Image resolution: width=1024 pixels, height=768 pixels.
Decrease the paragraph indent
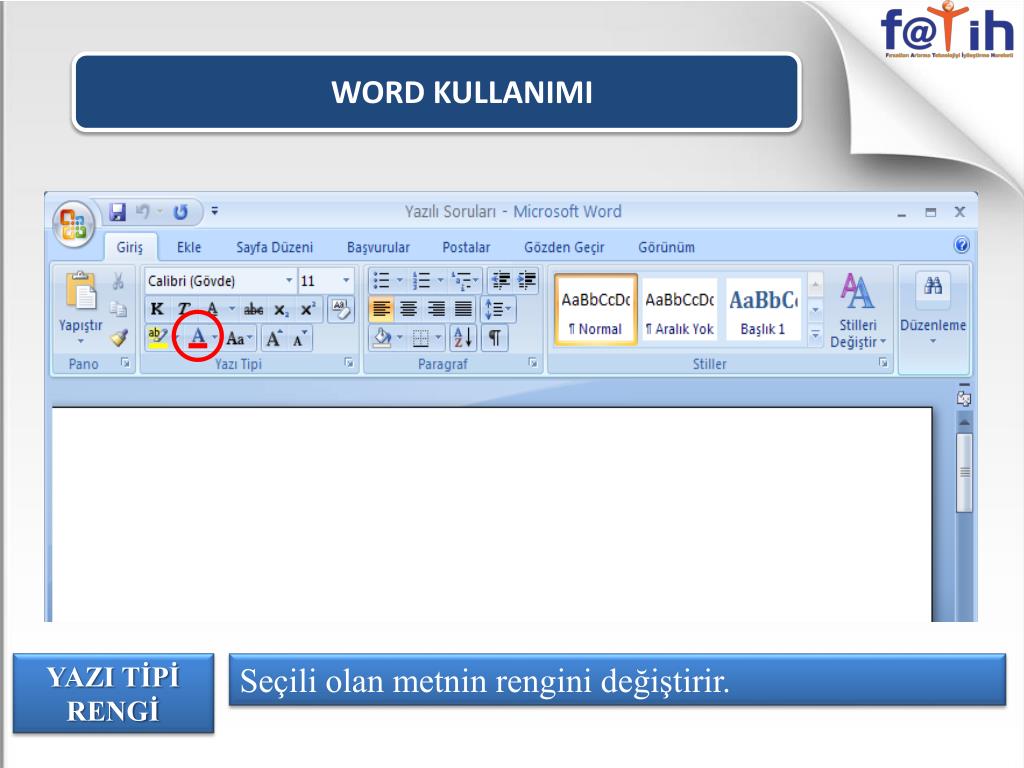coord(501,281)
